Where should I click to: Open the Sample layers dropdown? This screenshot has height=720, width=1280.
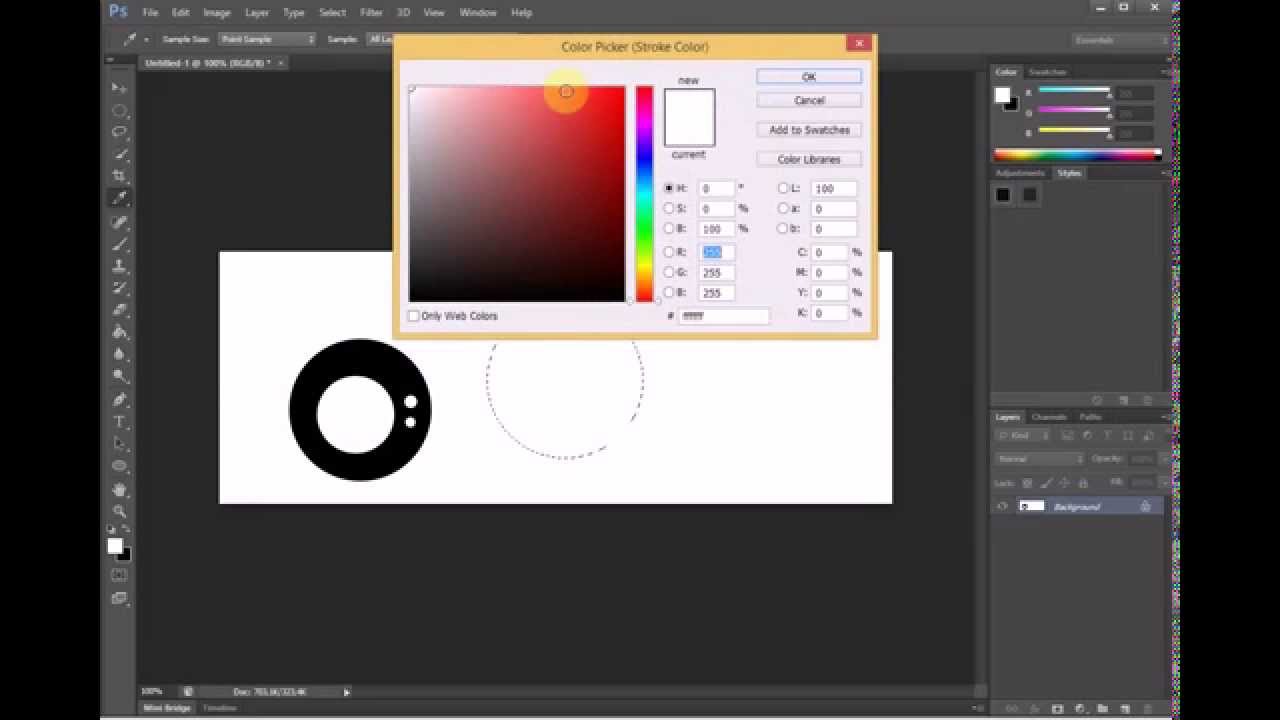point(381,39)
